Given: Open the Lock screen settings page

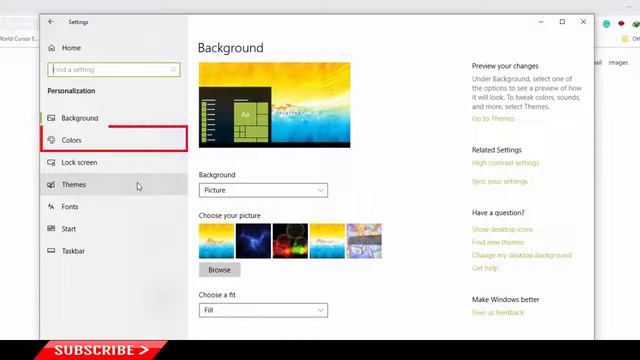Looking at the screenshot, I should [x=114, y=162].
